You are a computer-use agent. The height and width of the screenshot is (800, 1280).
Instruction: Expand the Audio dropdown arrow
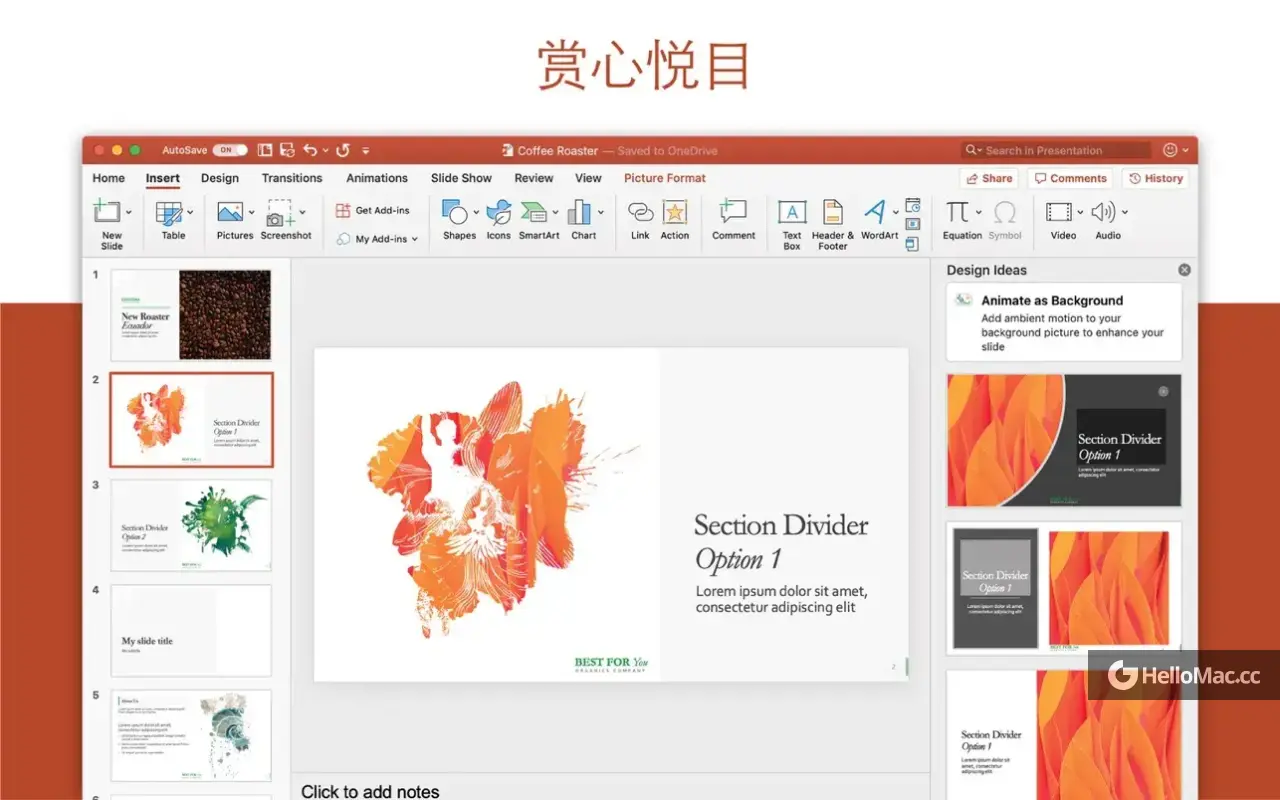1125,212
